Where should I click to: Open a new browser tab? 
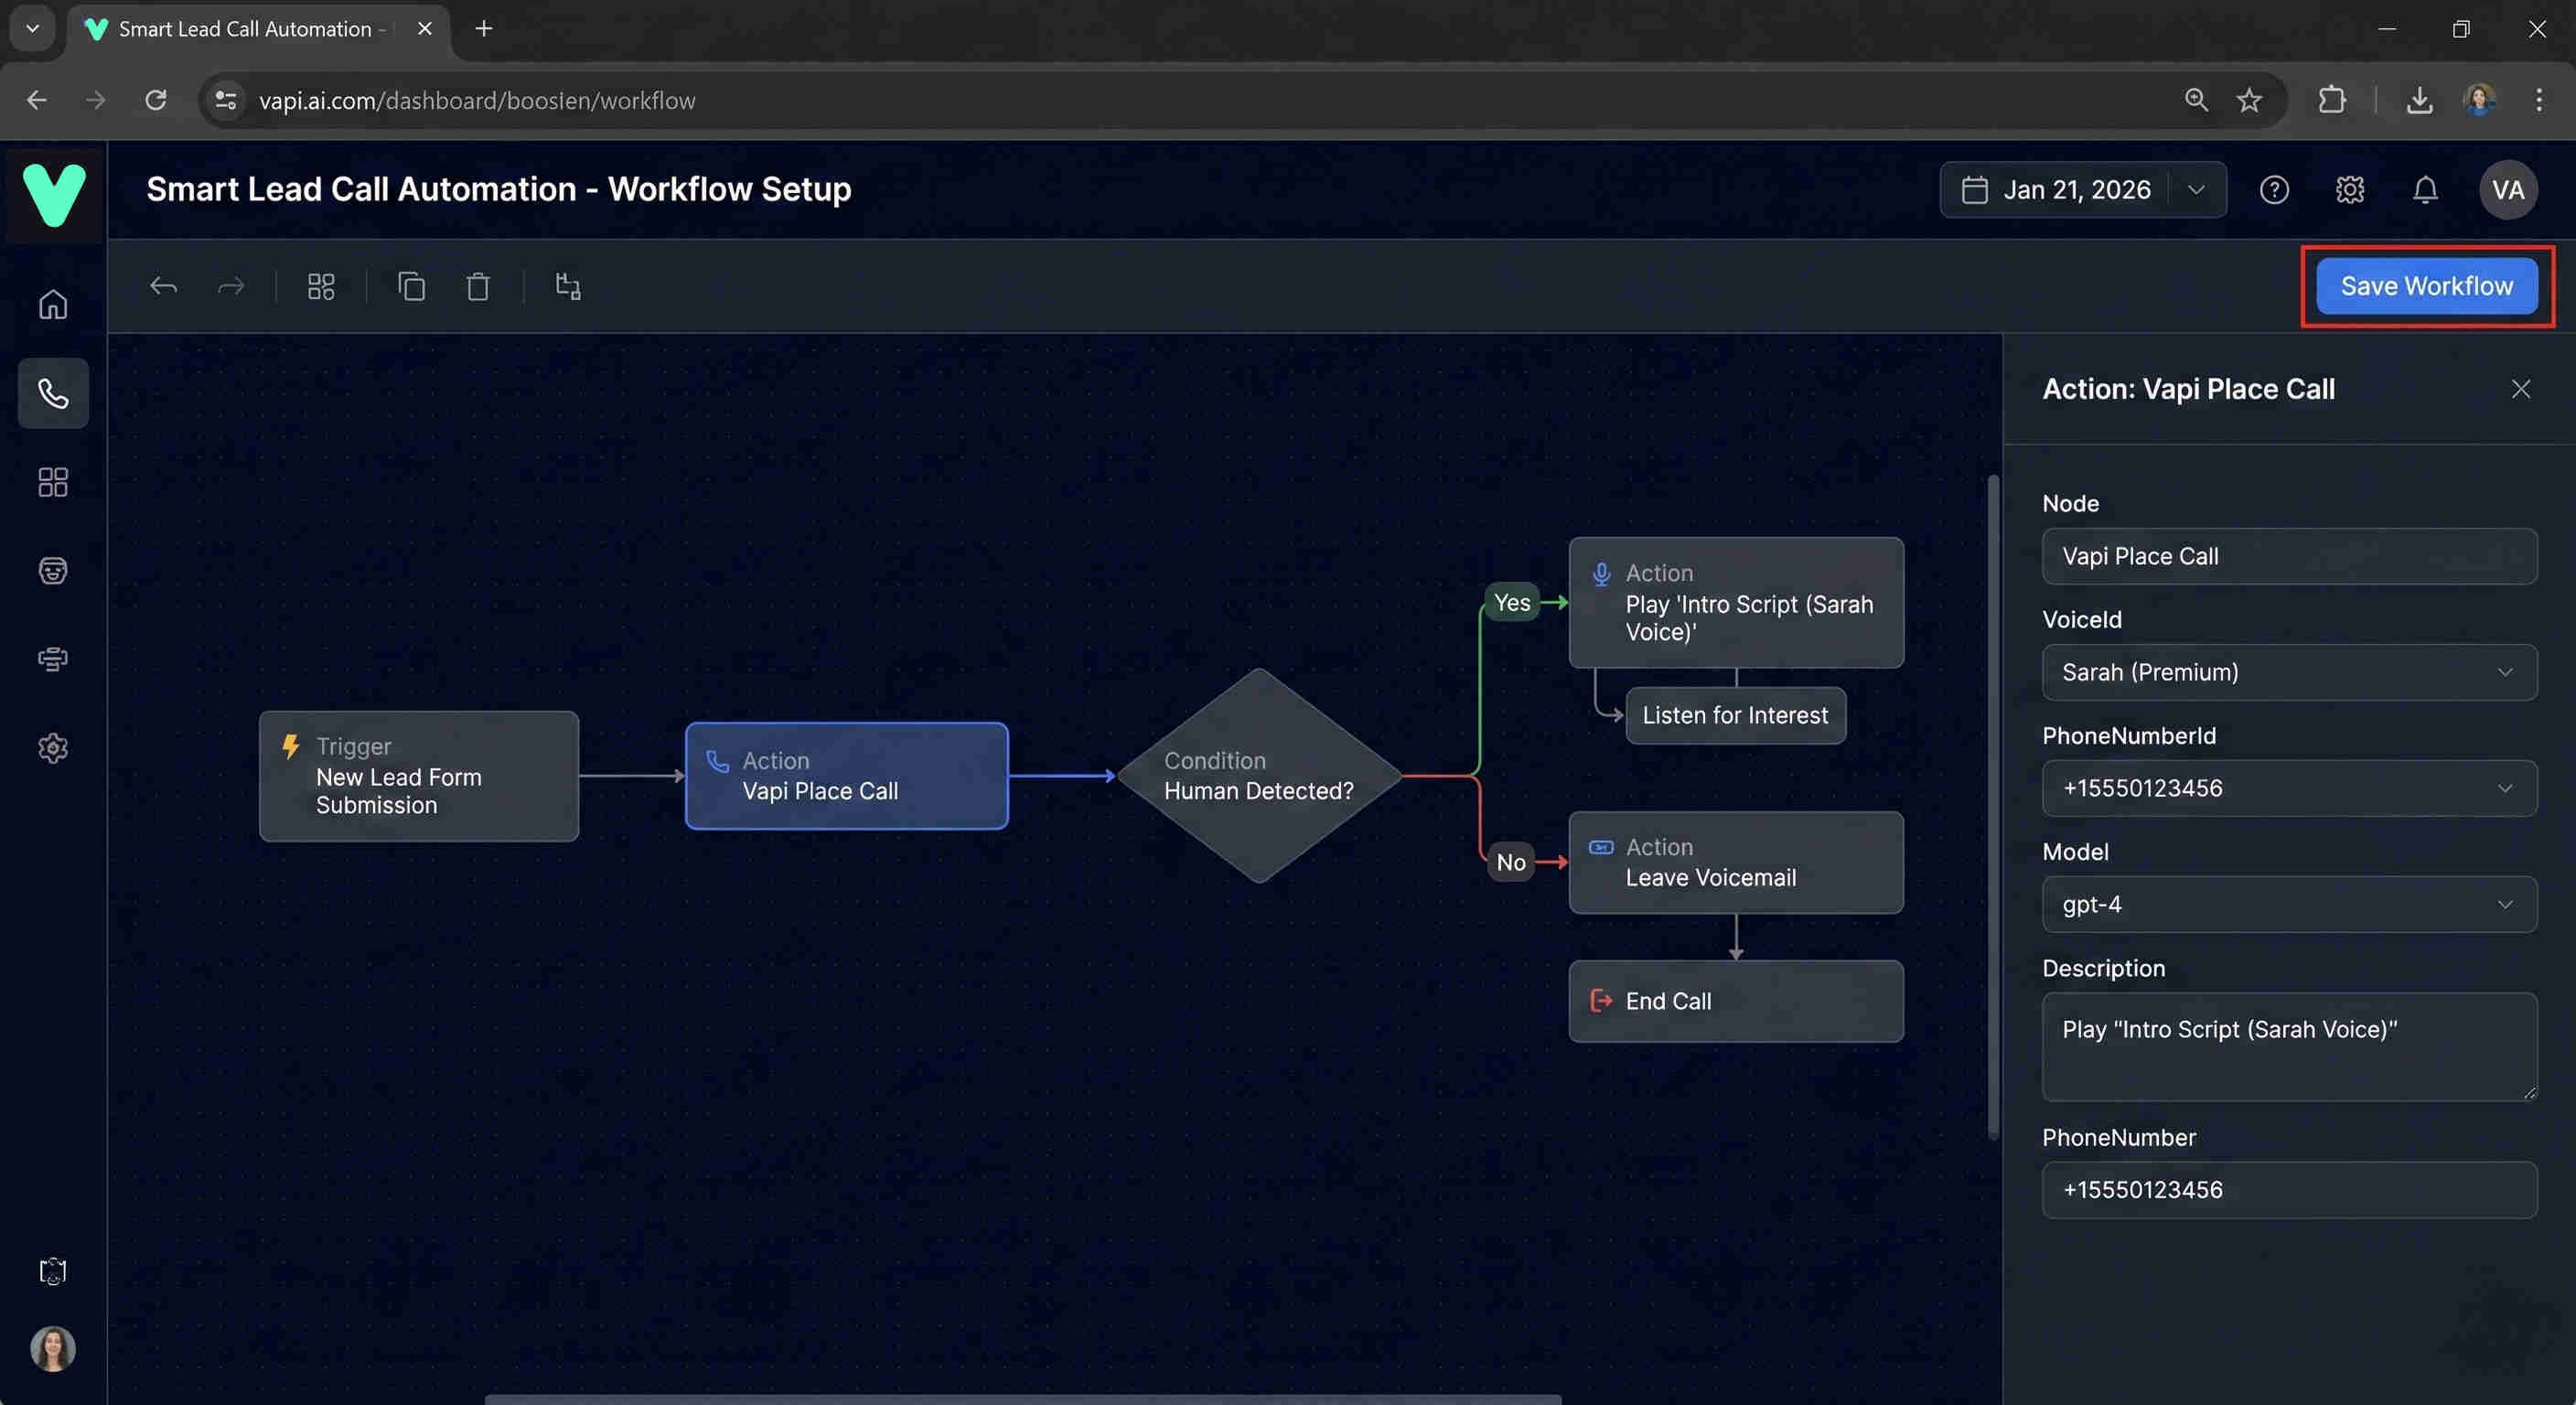[x=484, y=29]
